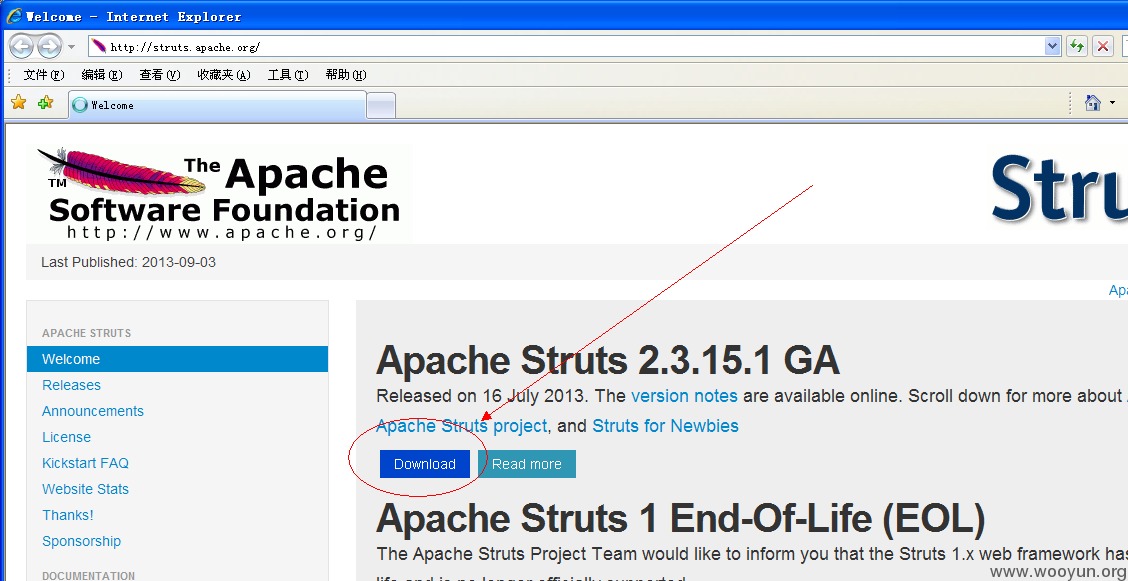Click the blue Download button
The image size is (1128, 581).
[424, 464]
